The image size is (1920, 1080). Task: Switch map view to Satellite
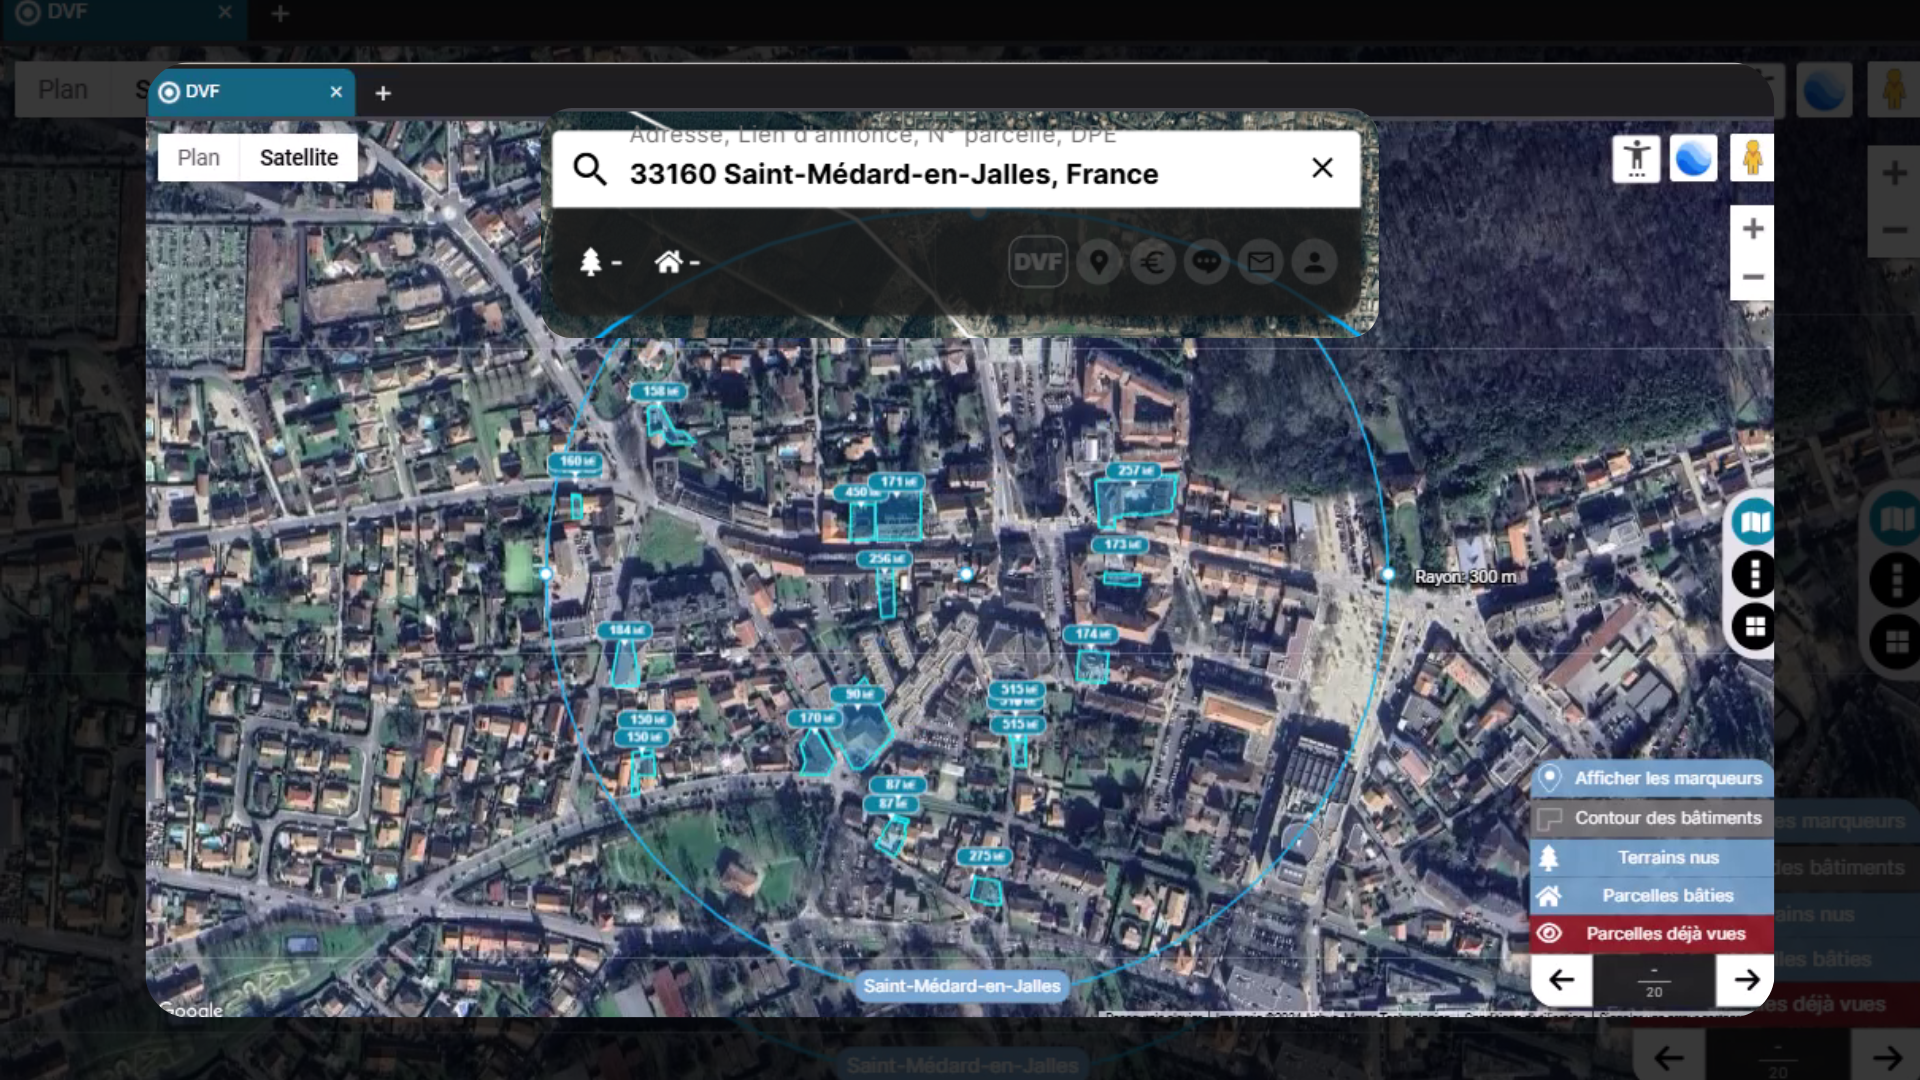click(299, 158)
